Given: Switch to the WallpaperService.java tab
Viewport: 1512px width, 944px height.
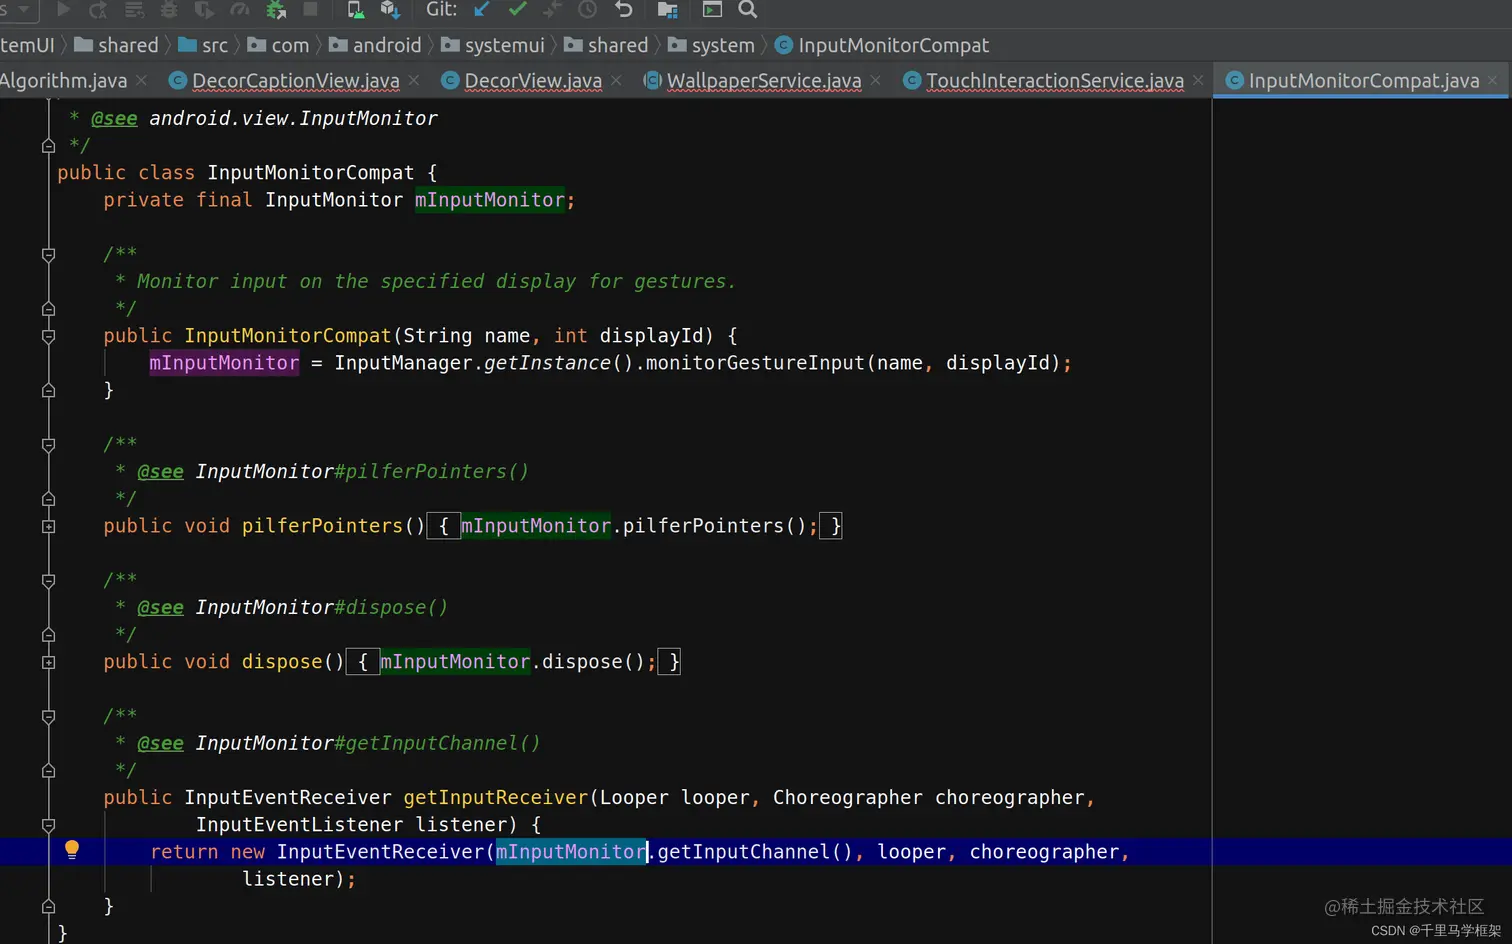Looking at the screenshot, I should point(764,81).
